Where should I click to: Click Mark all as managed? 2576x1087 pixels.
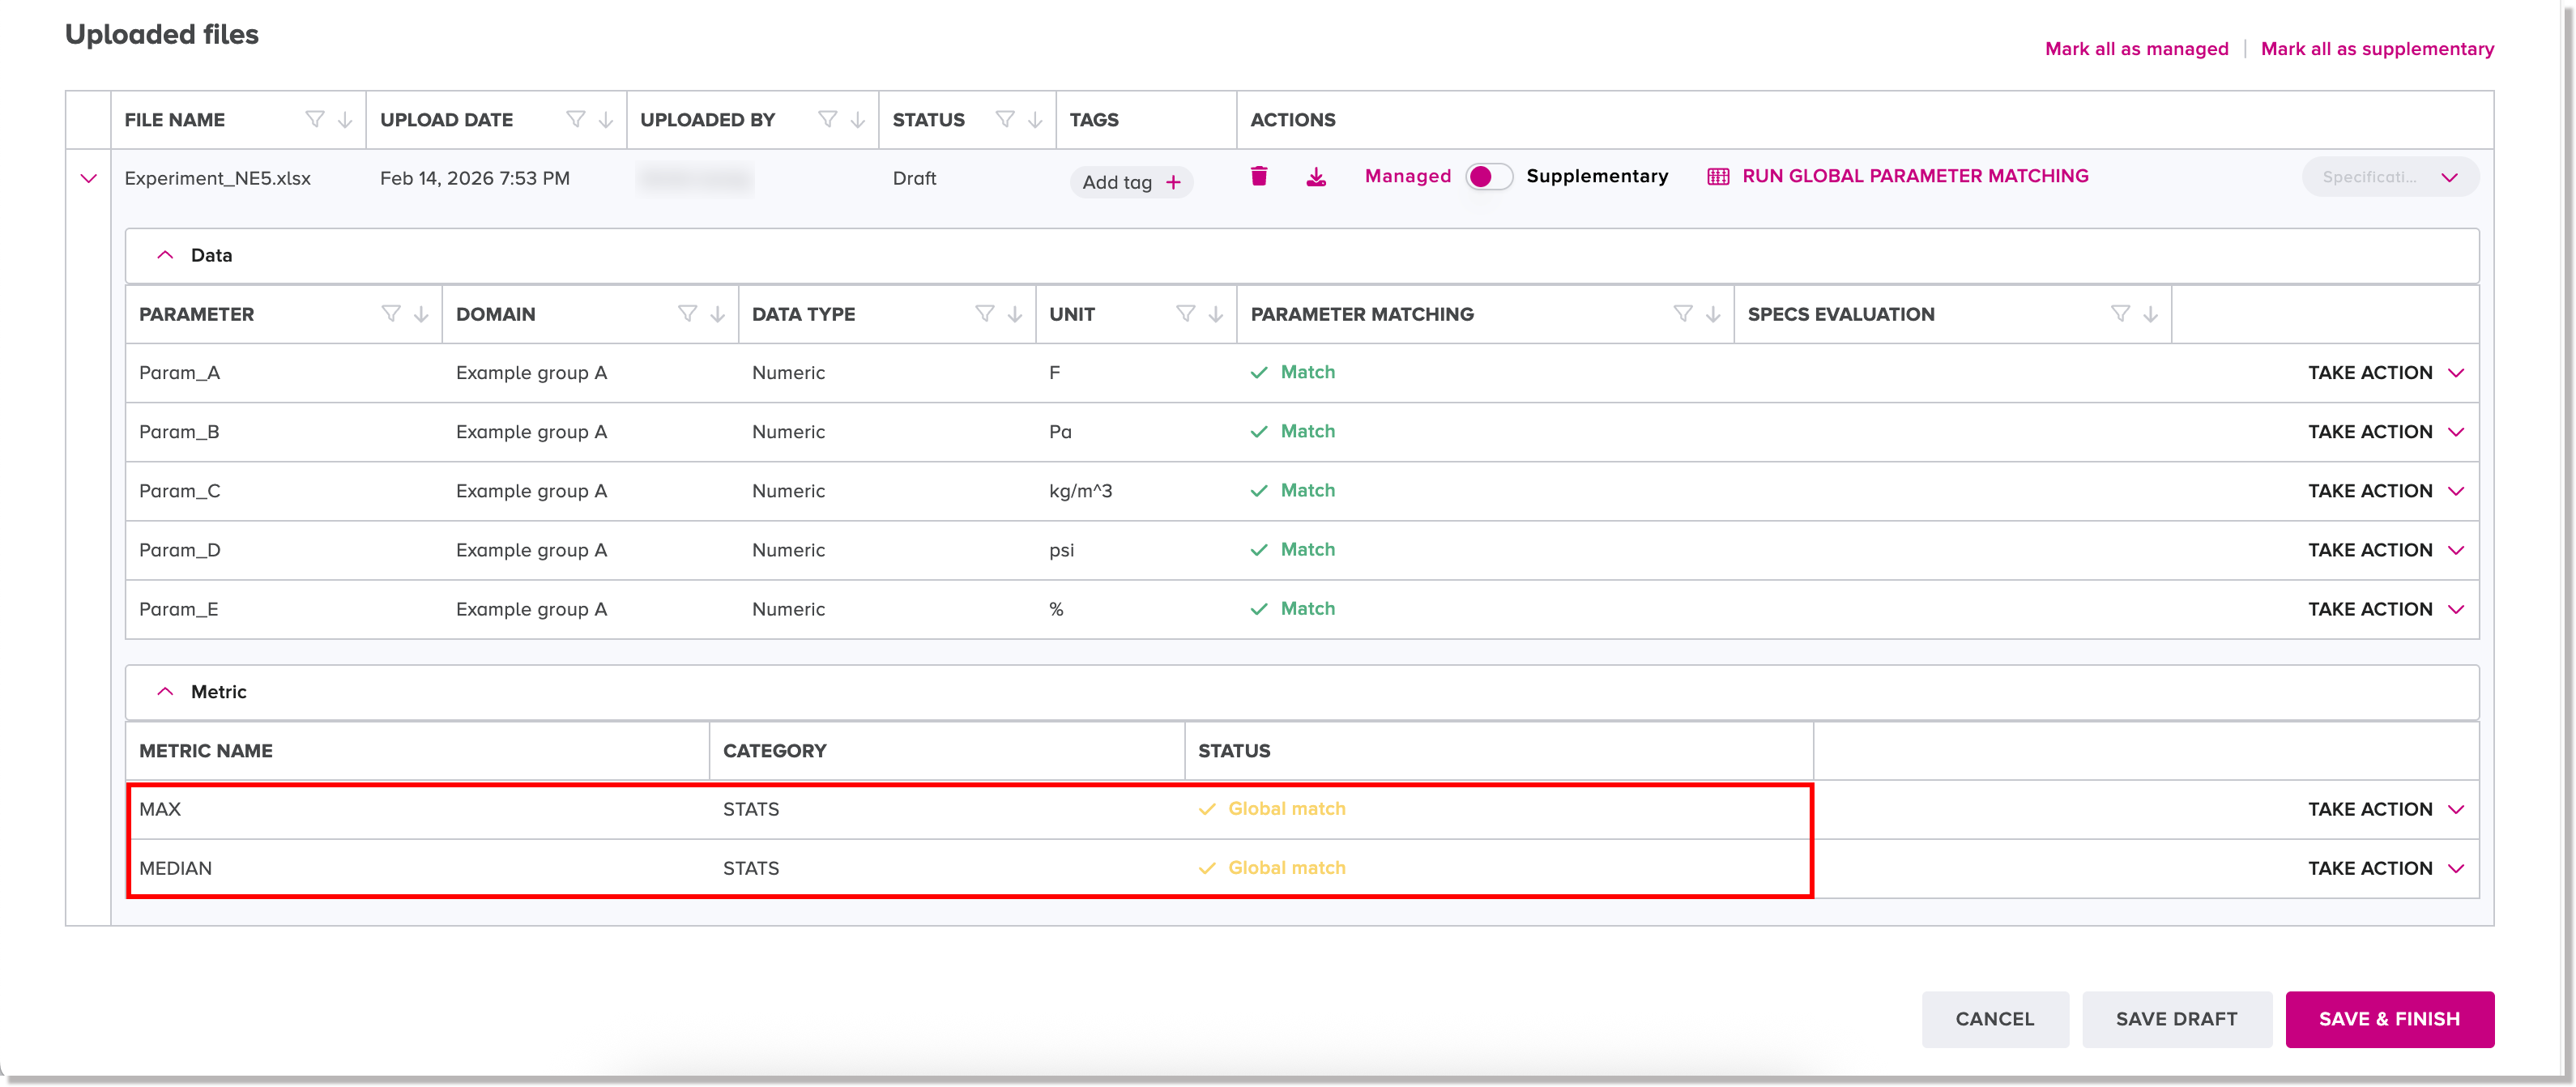(x=2137, y=49)
